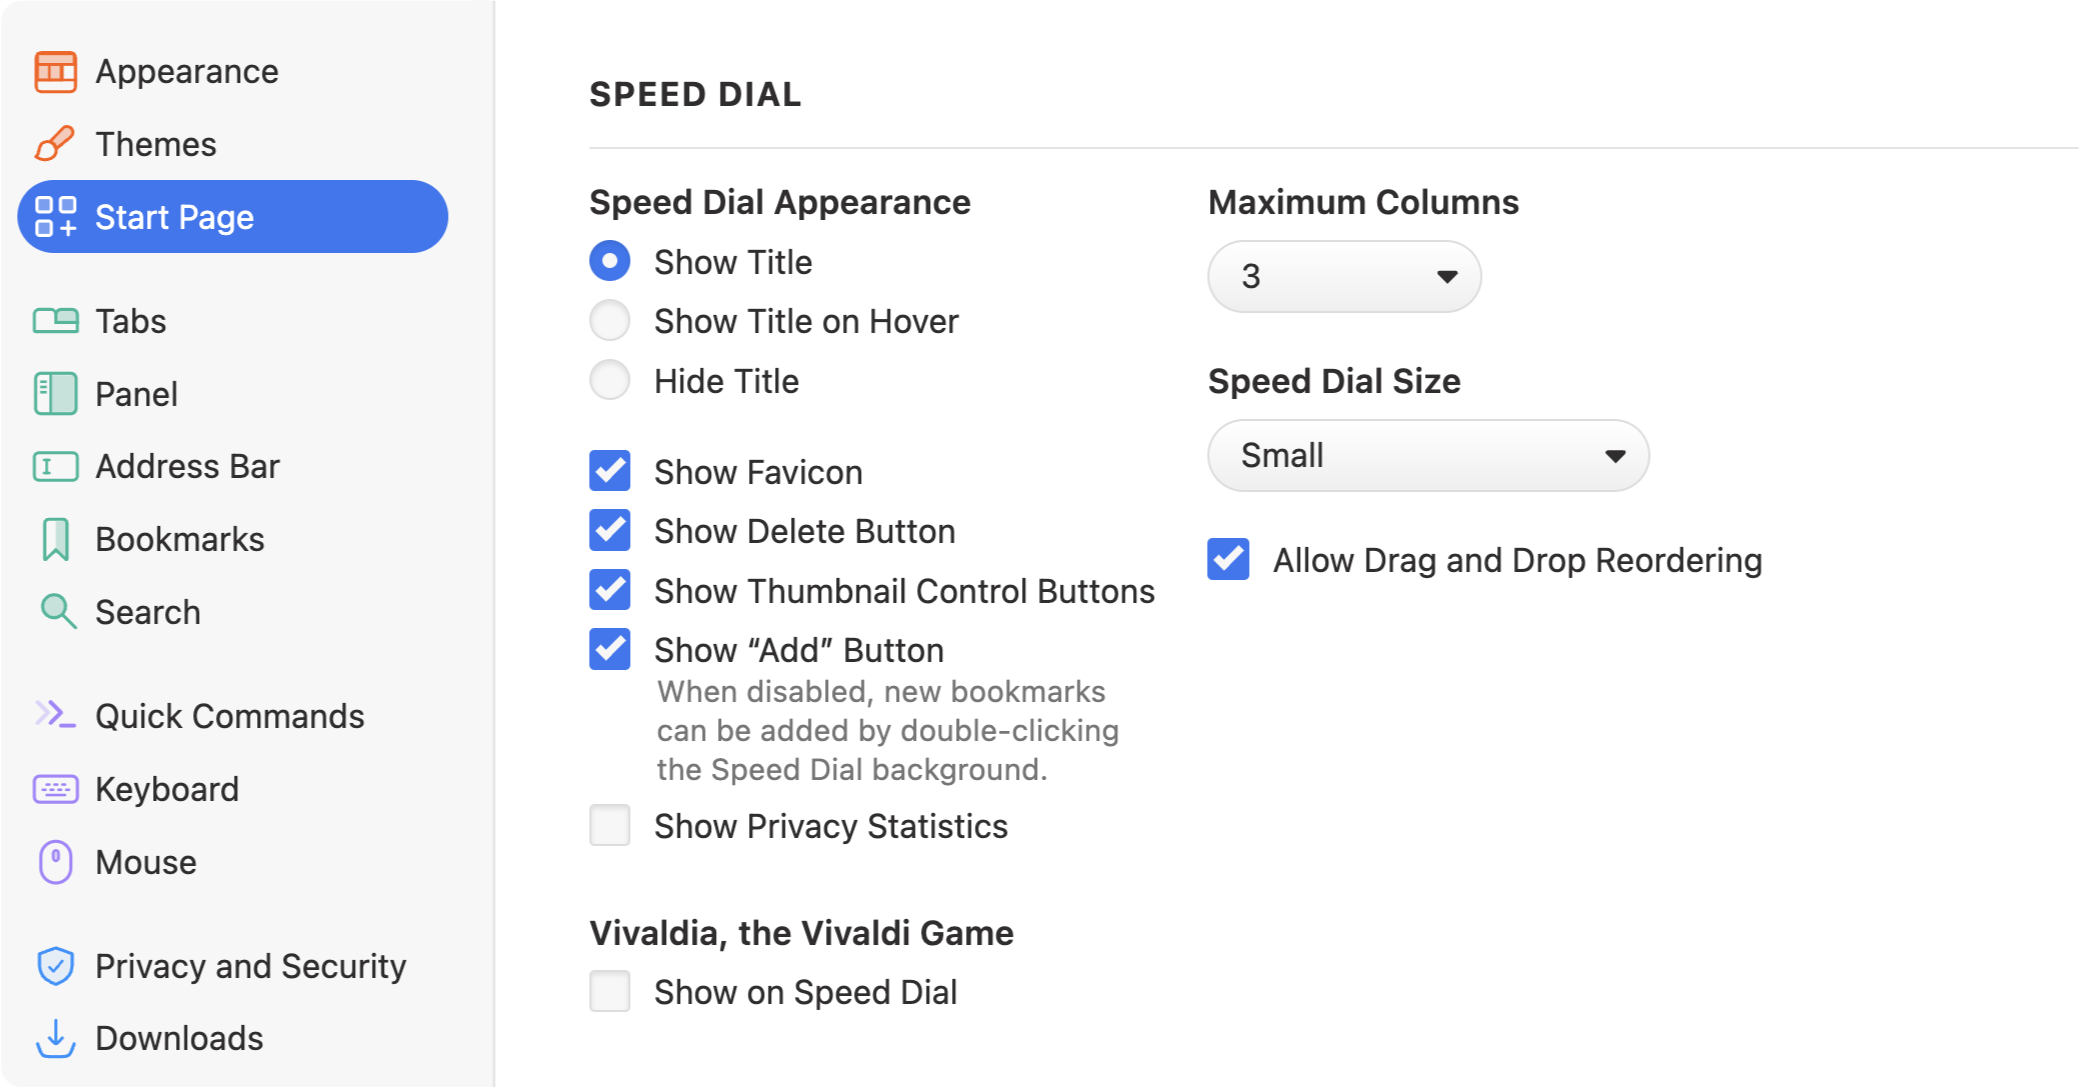
Task: Click the Quick Commands chevron icon
Action: pos(55,715)
